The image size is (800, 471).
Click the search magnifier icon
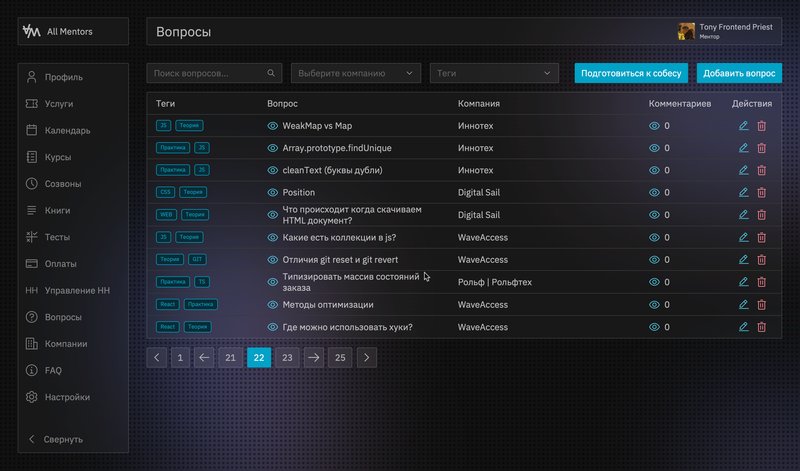(x=271, y=73)
